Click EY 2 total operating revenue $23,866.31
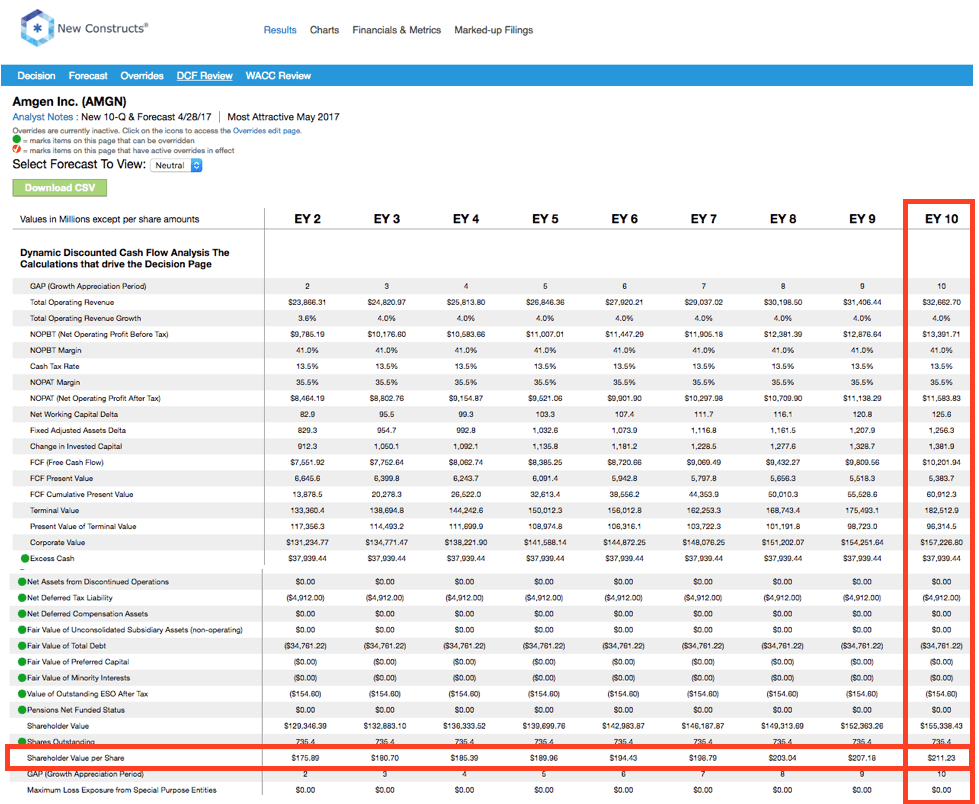The image size is (979, 804). coord(307,302)
